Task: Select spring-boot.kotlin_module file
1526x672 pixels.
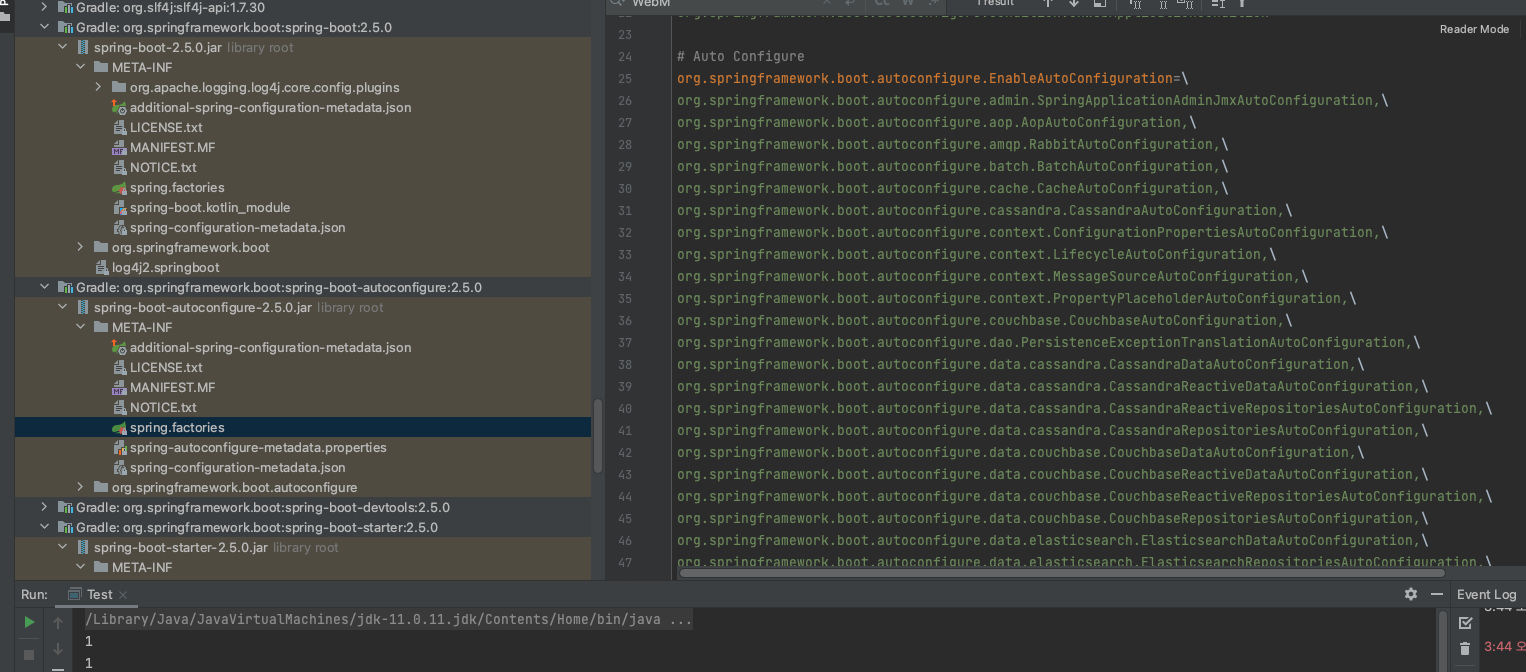Action: (x=210, y=207)
